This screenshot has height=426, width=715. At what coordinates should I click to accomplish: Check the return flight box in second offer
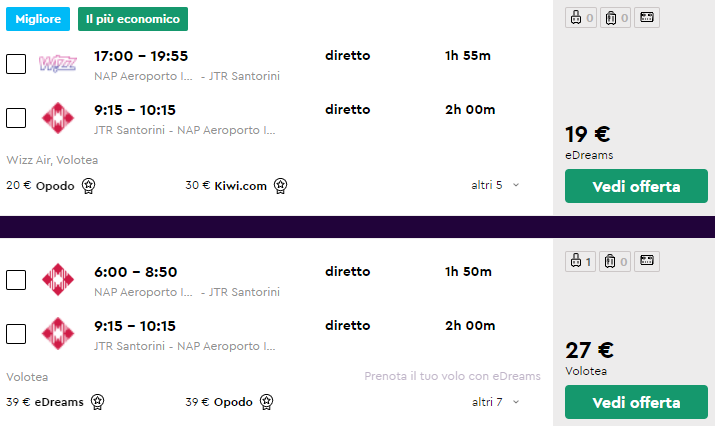point(16,334)
